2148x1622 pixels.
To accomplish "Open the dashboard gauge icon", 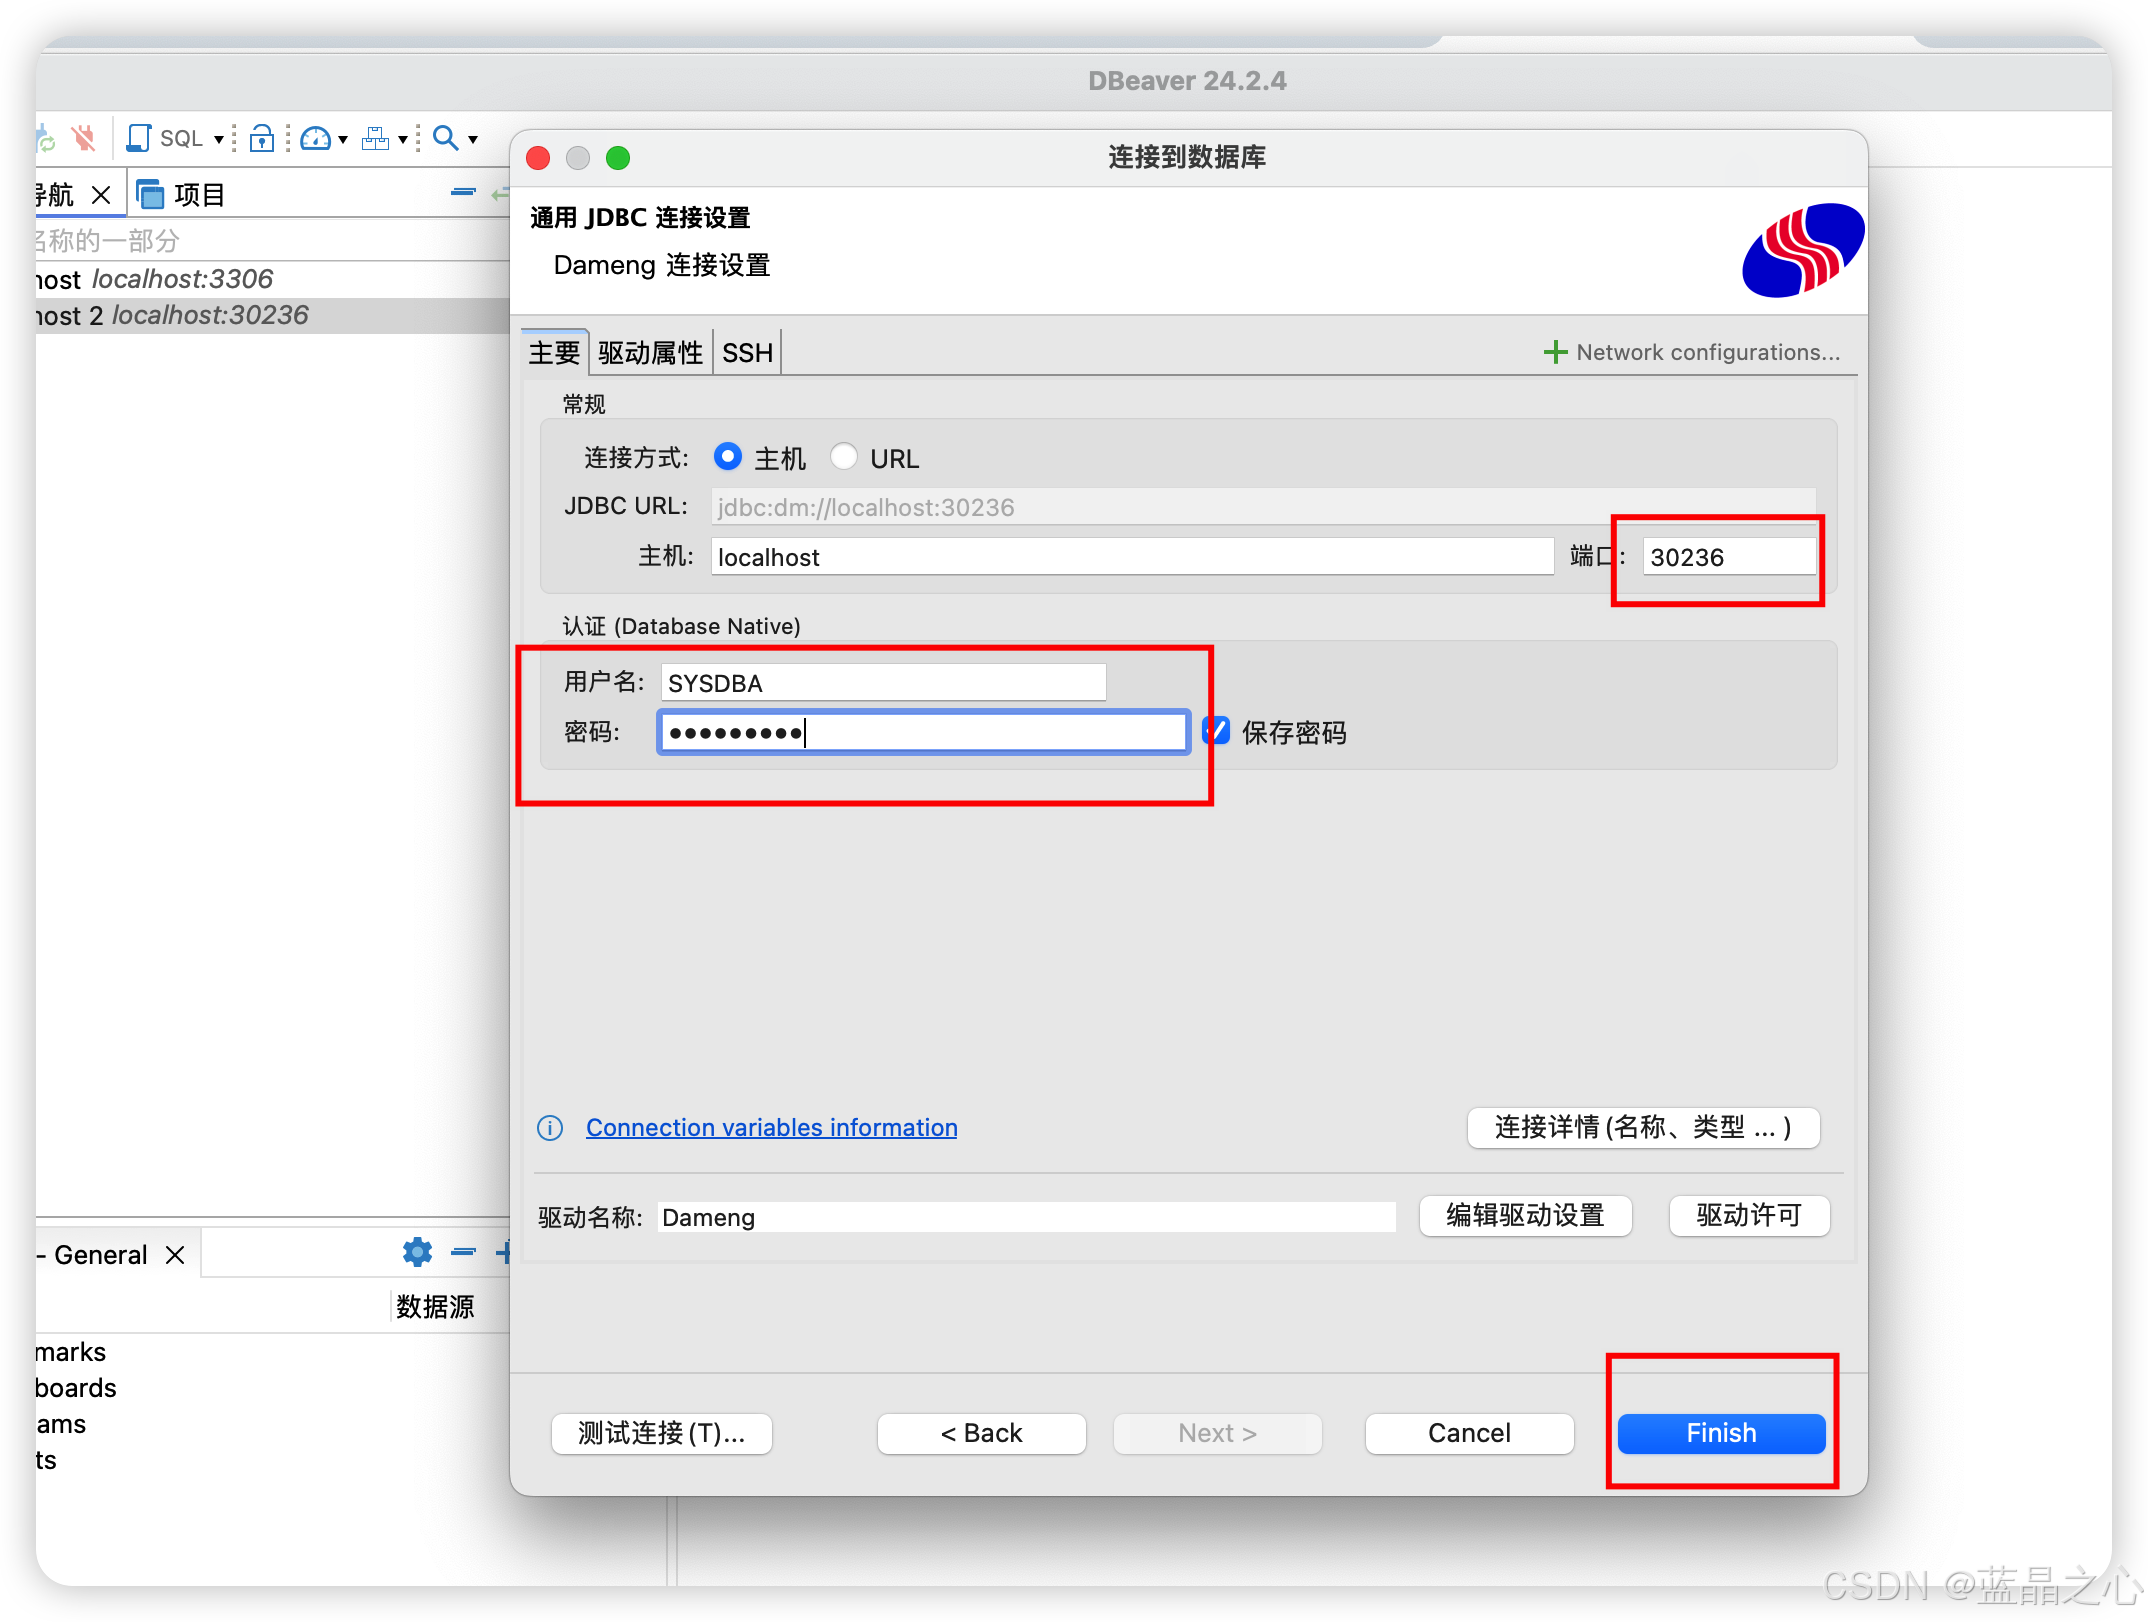I will coord(315,138).
